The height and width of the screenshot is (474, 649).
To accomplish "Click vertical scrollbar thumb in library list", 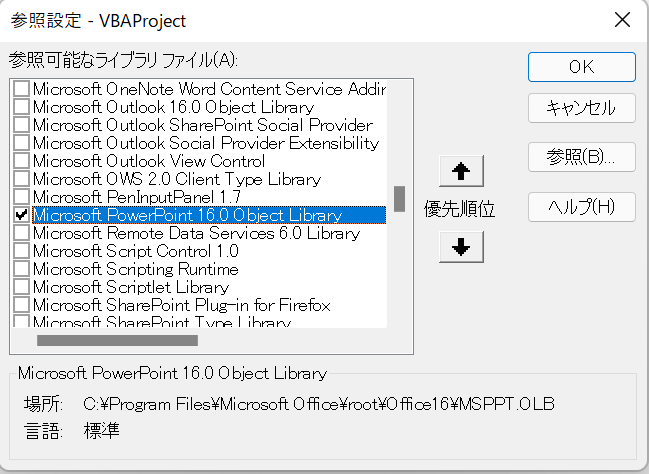I will (x=399, y=199).
